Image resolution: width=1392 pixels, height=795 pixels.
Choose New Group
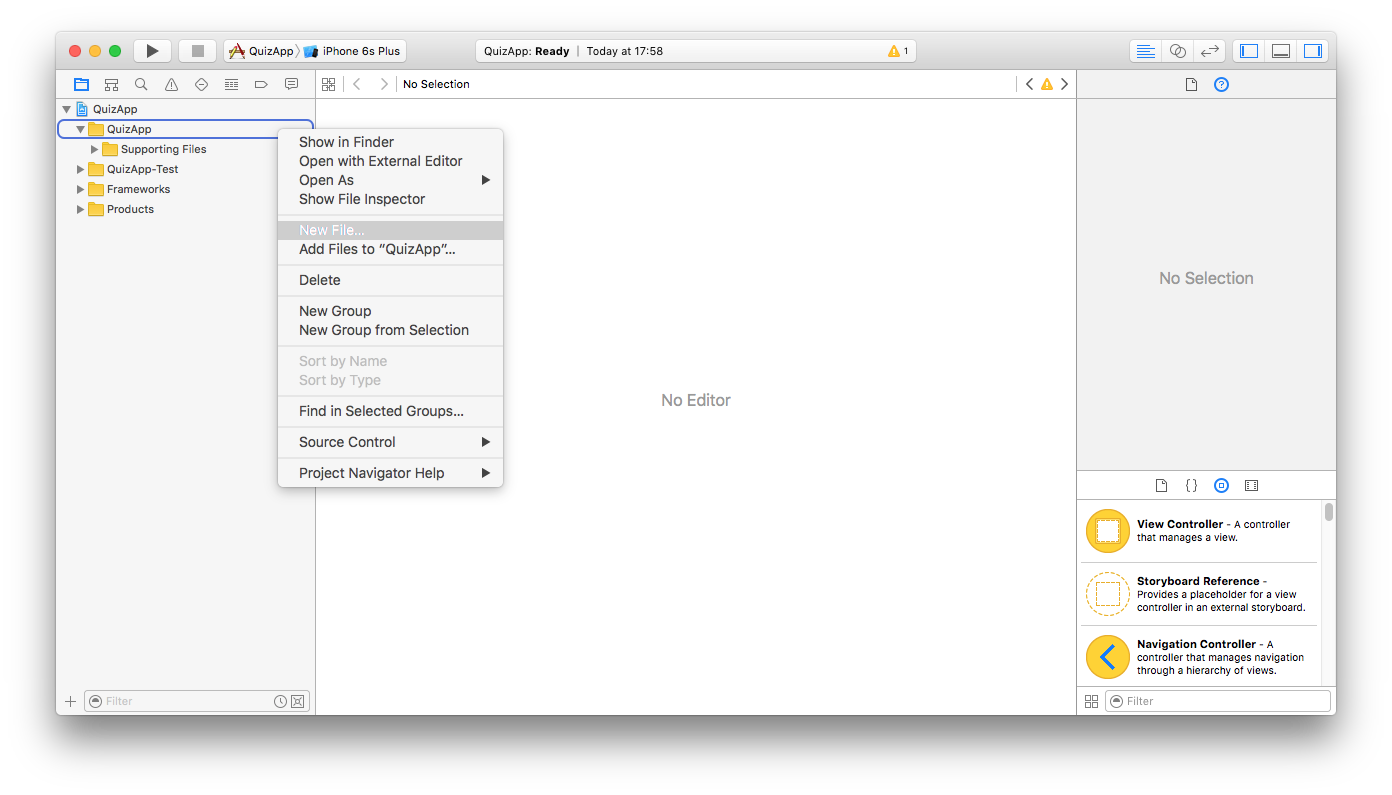[390, 311]
